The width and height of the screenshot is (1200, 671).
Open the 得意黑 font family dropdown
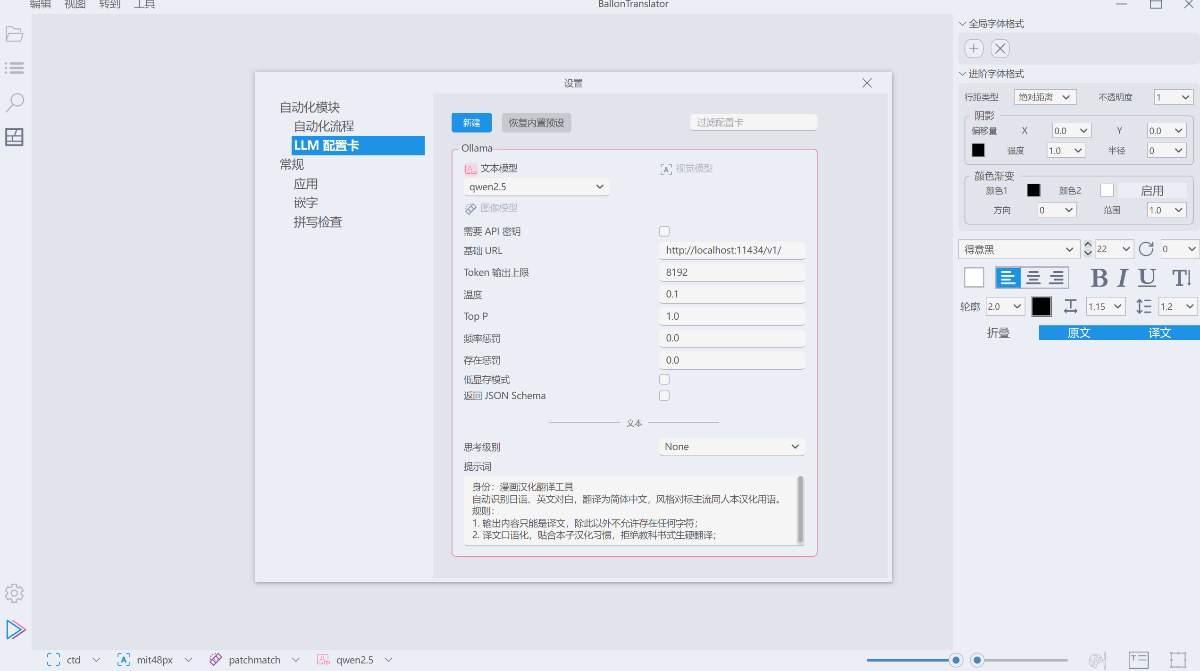1018,249
